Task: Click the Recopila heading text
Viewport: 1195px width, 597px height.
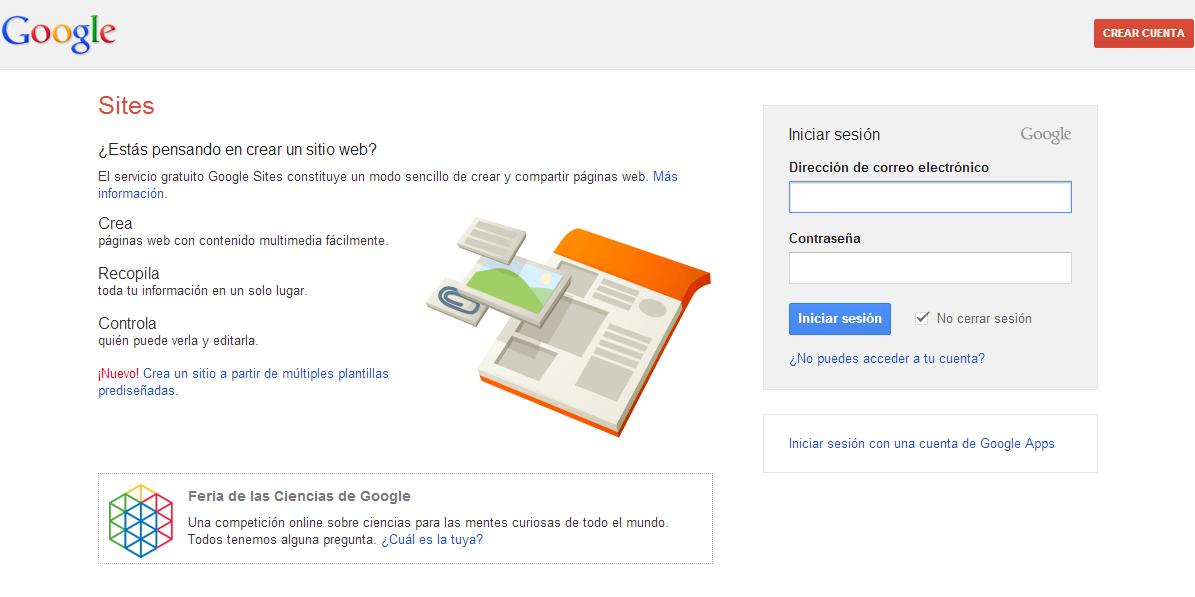Action: (129, 273)
